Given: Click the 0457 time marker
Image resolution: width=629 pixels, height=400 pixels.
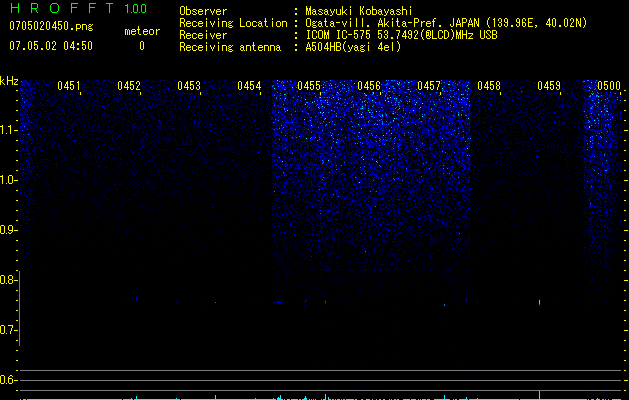Looking at the screenshot, I should 429,86.
